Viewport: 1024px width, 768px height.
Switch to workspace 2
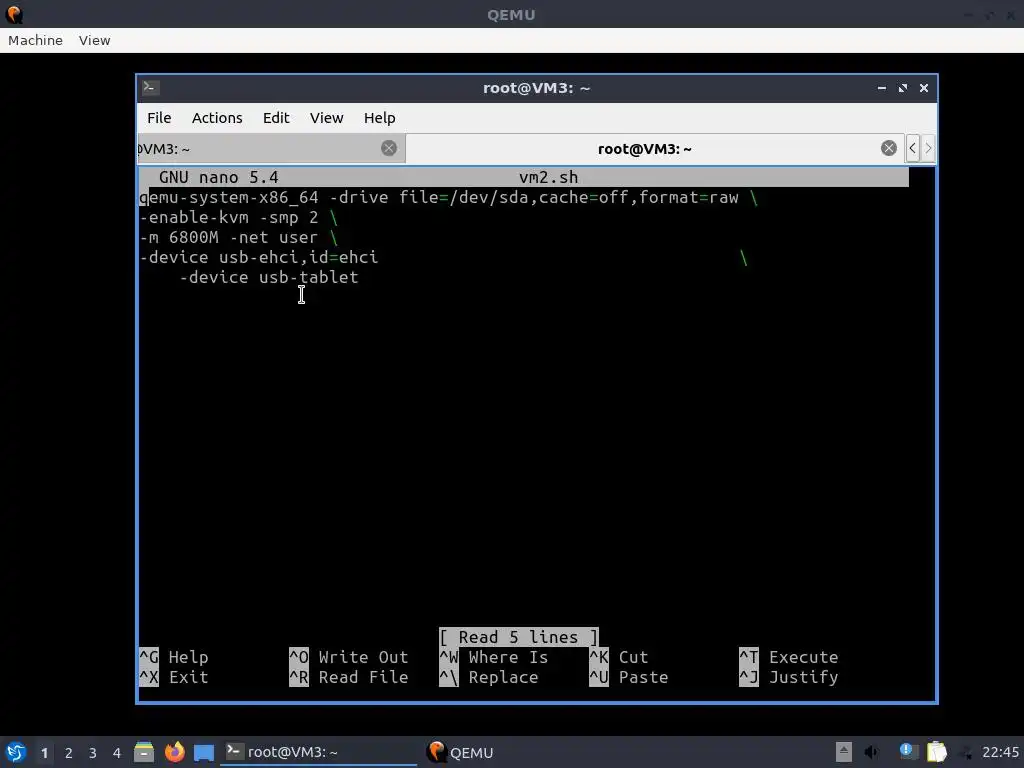[69, 753]
